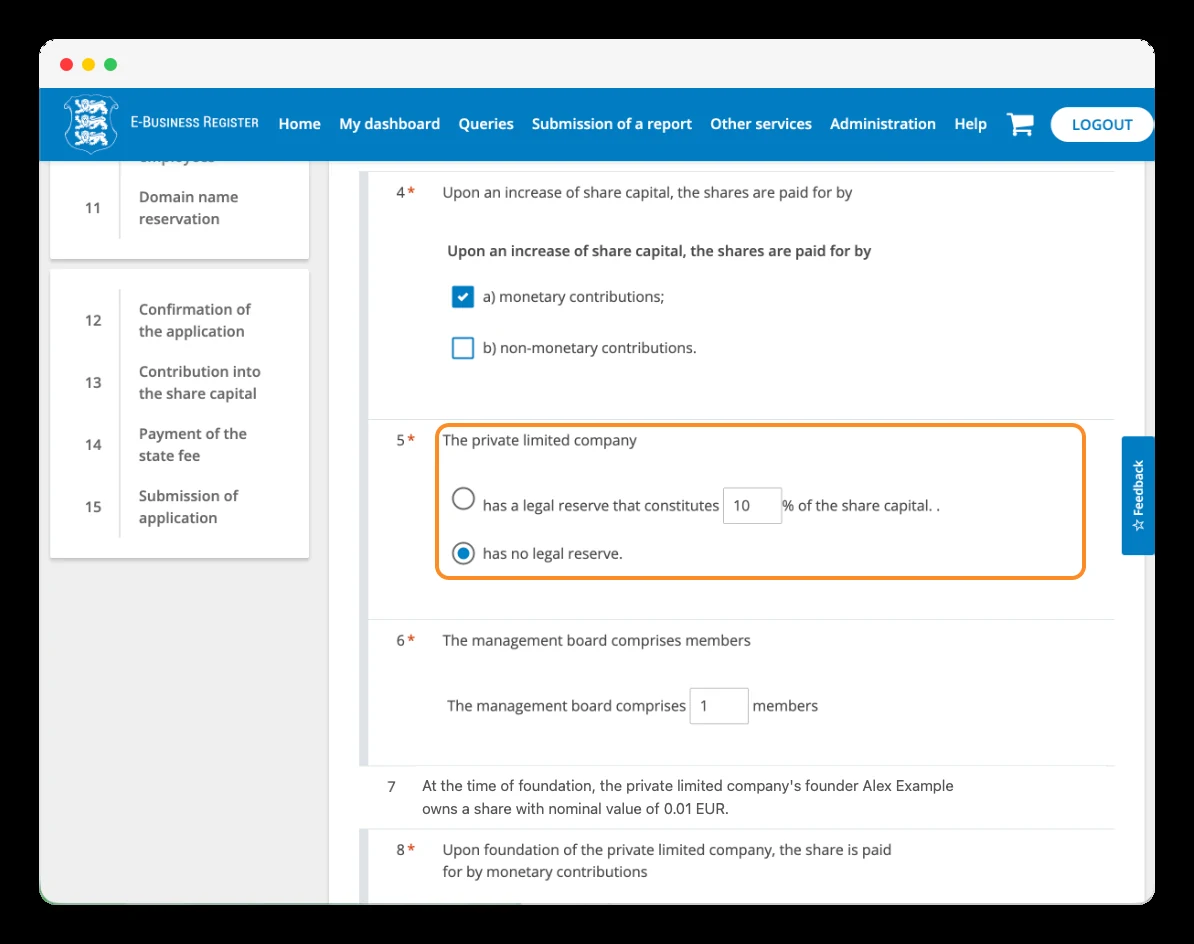
Task: Open Submission of a report menu
Action: coord(611,124)
